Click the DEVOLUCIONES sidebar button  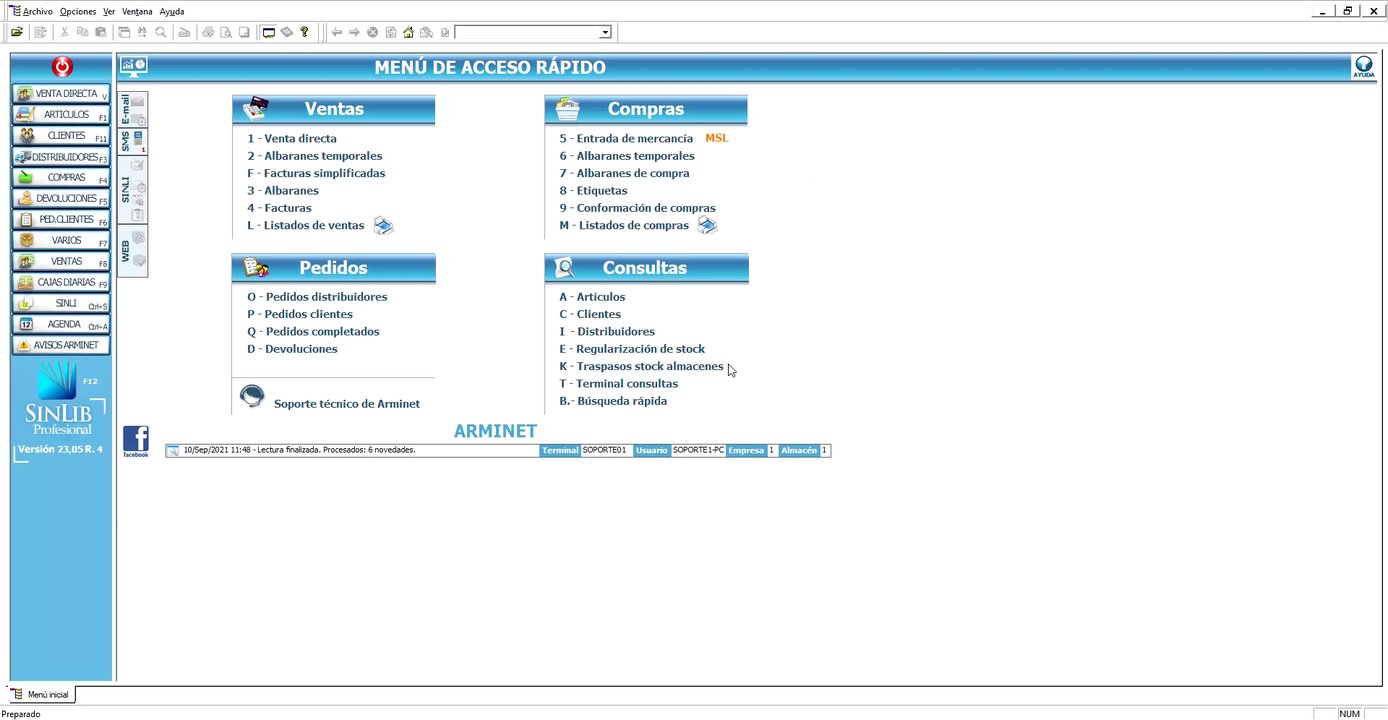(62, 198)
